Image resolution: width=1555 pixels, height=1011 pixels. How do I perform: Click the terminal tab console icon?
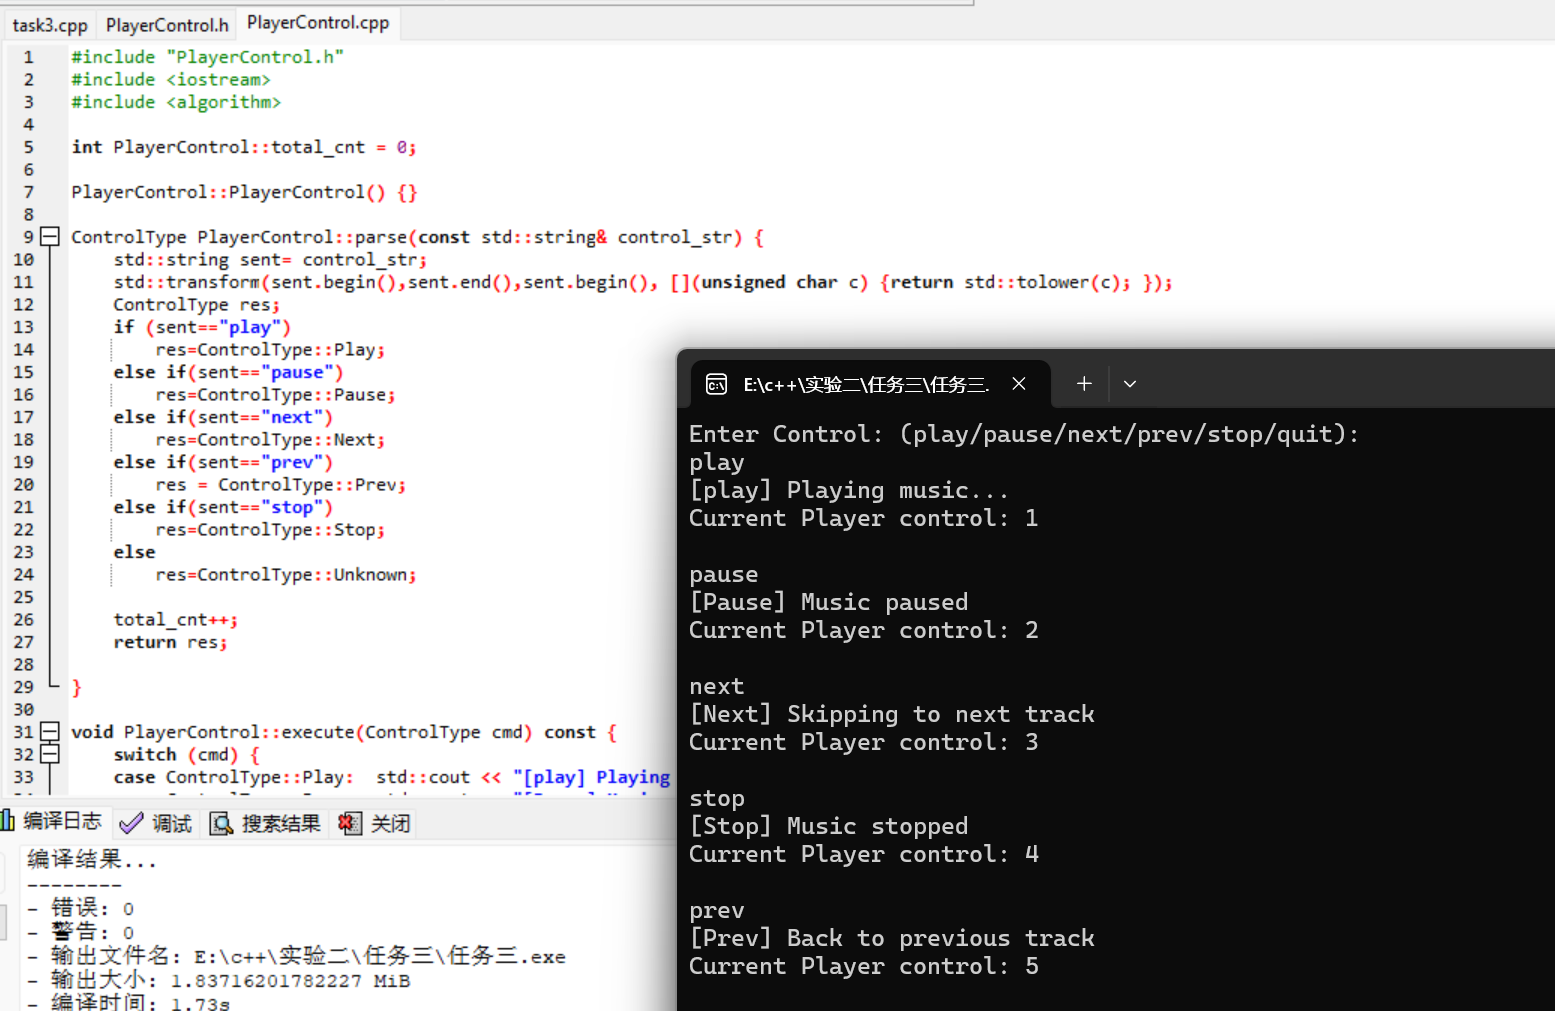click(717, 384)
